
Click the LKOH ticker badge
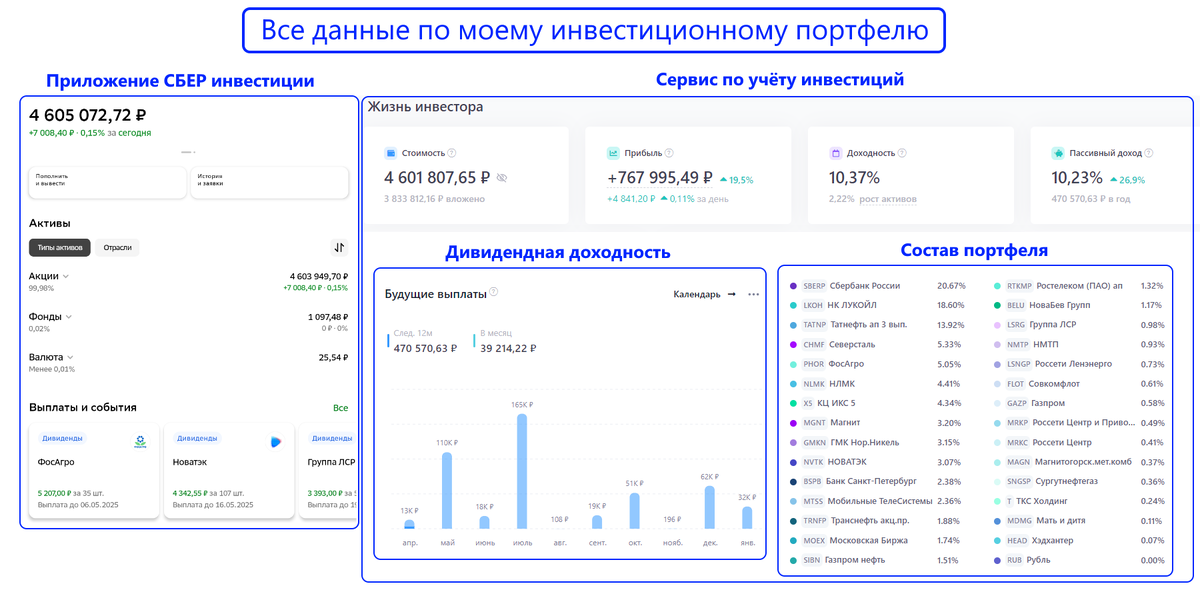pyautogui.click(x=813, y=305)
